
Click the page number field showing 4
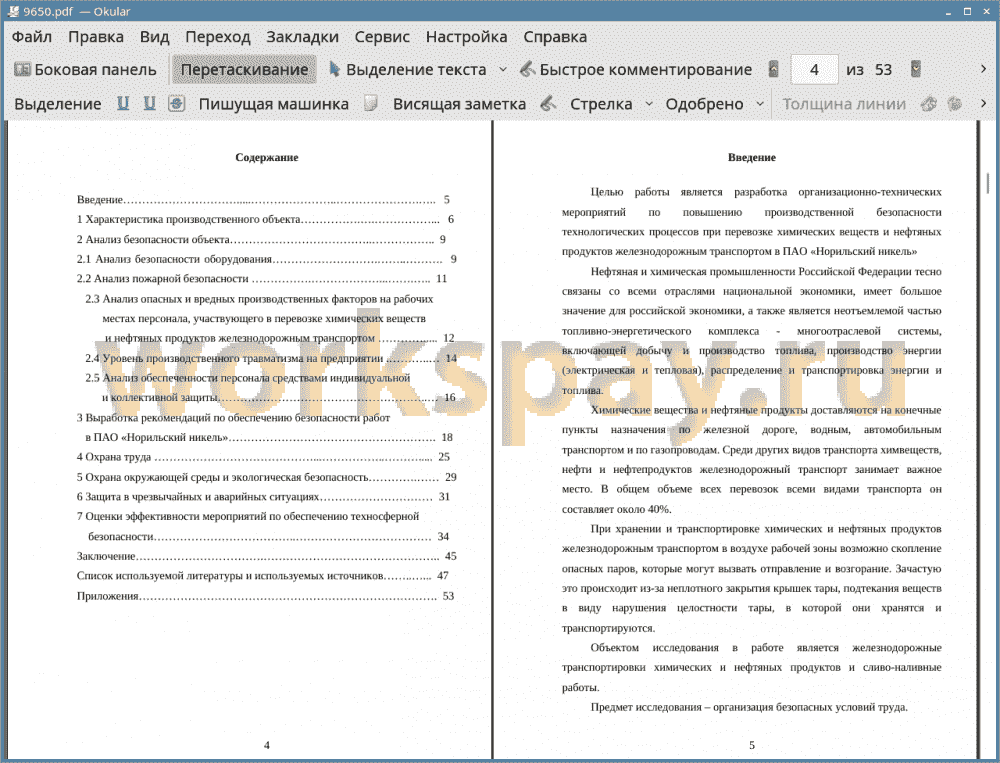click(x=814, y=70)
